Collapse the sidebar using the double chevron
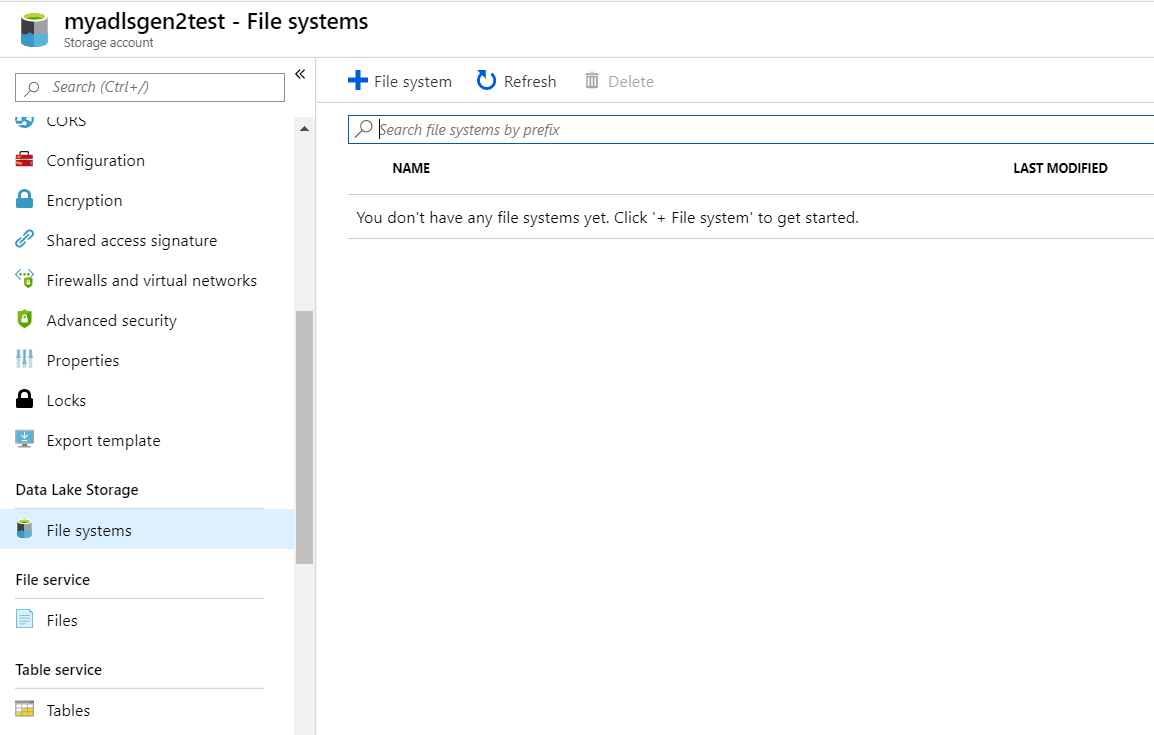The image size is (1154, 735). 299,72
